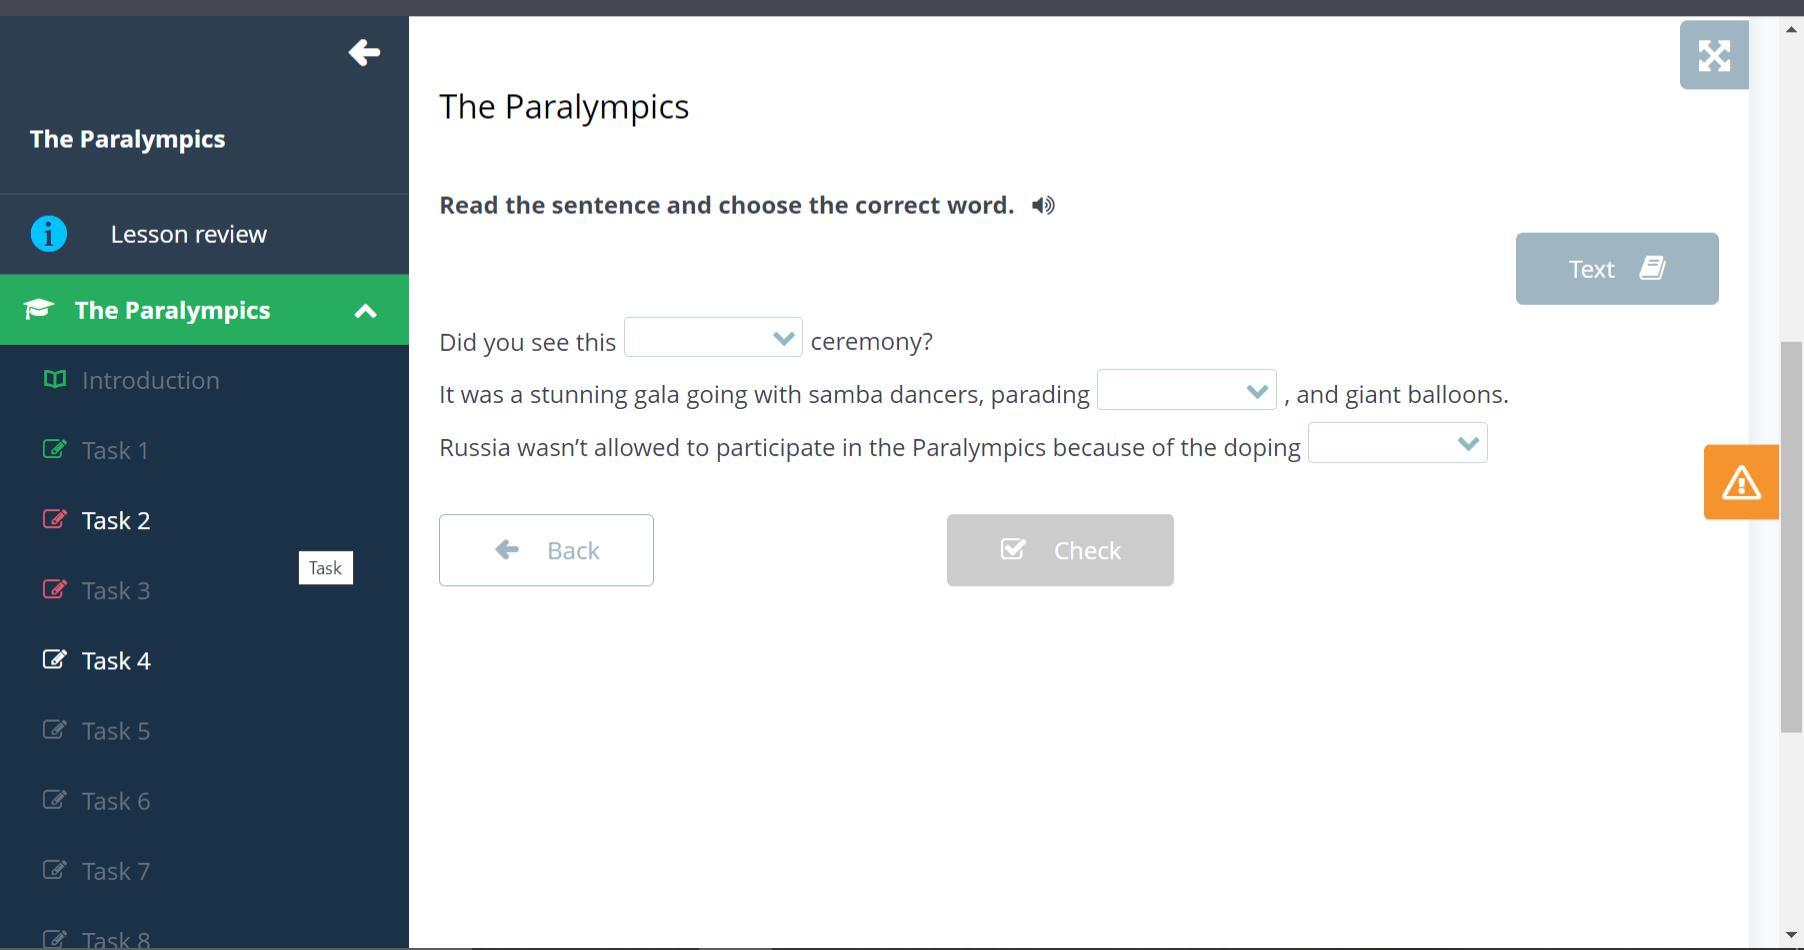Click the fullscreen expand icon

tap(1714, 55)
